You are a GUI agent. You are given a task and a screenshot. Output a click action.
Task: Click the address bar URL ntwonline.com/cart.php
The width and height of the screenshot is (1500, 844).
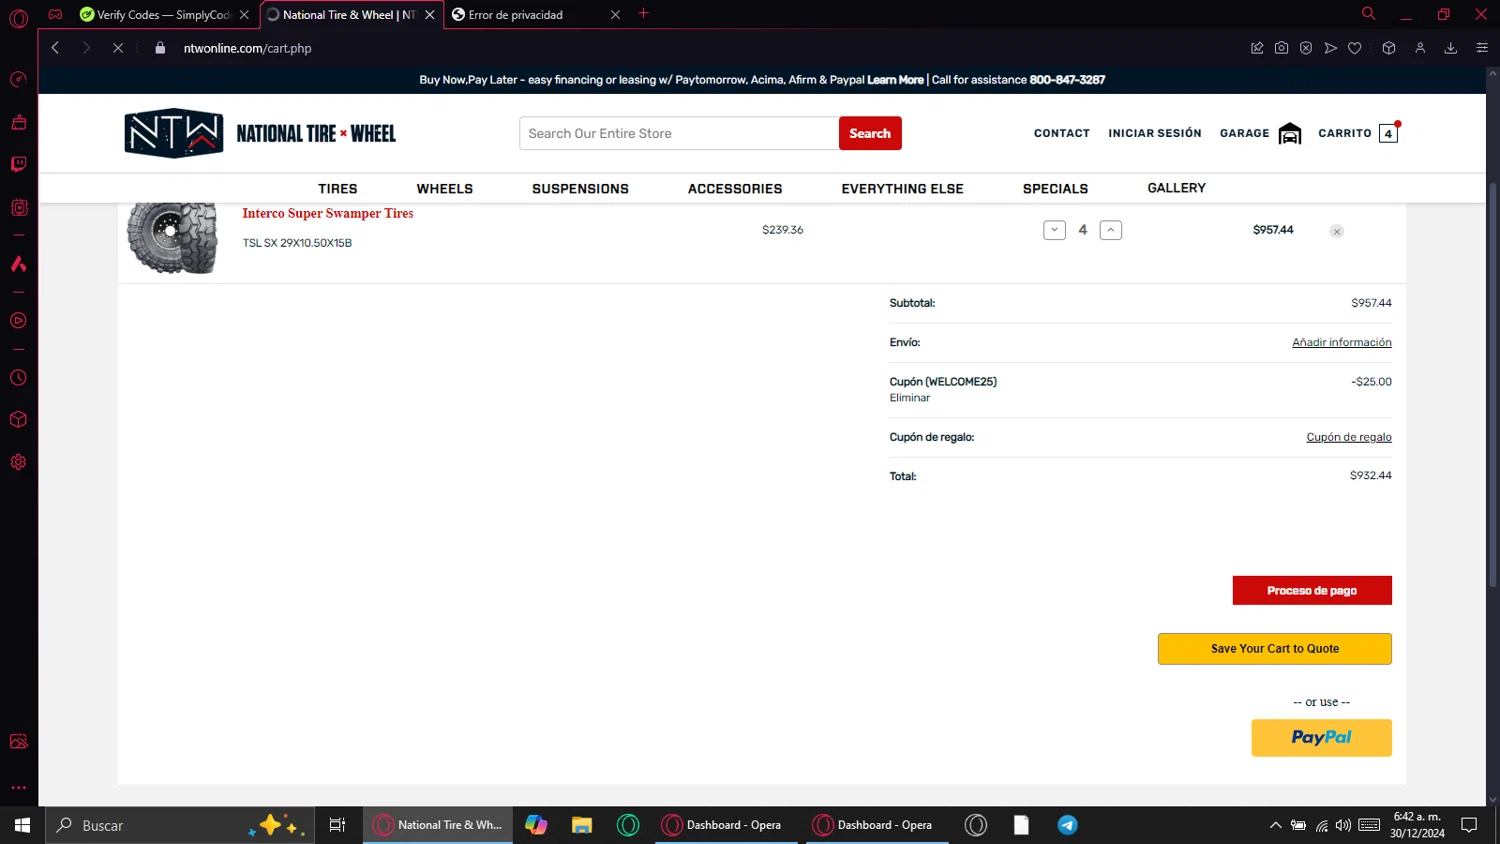(247, 48)
